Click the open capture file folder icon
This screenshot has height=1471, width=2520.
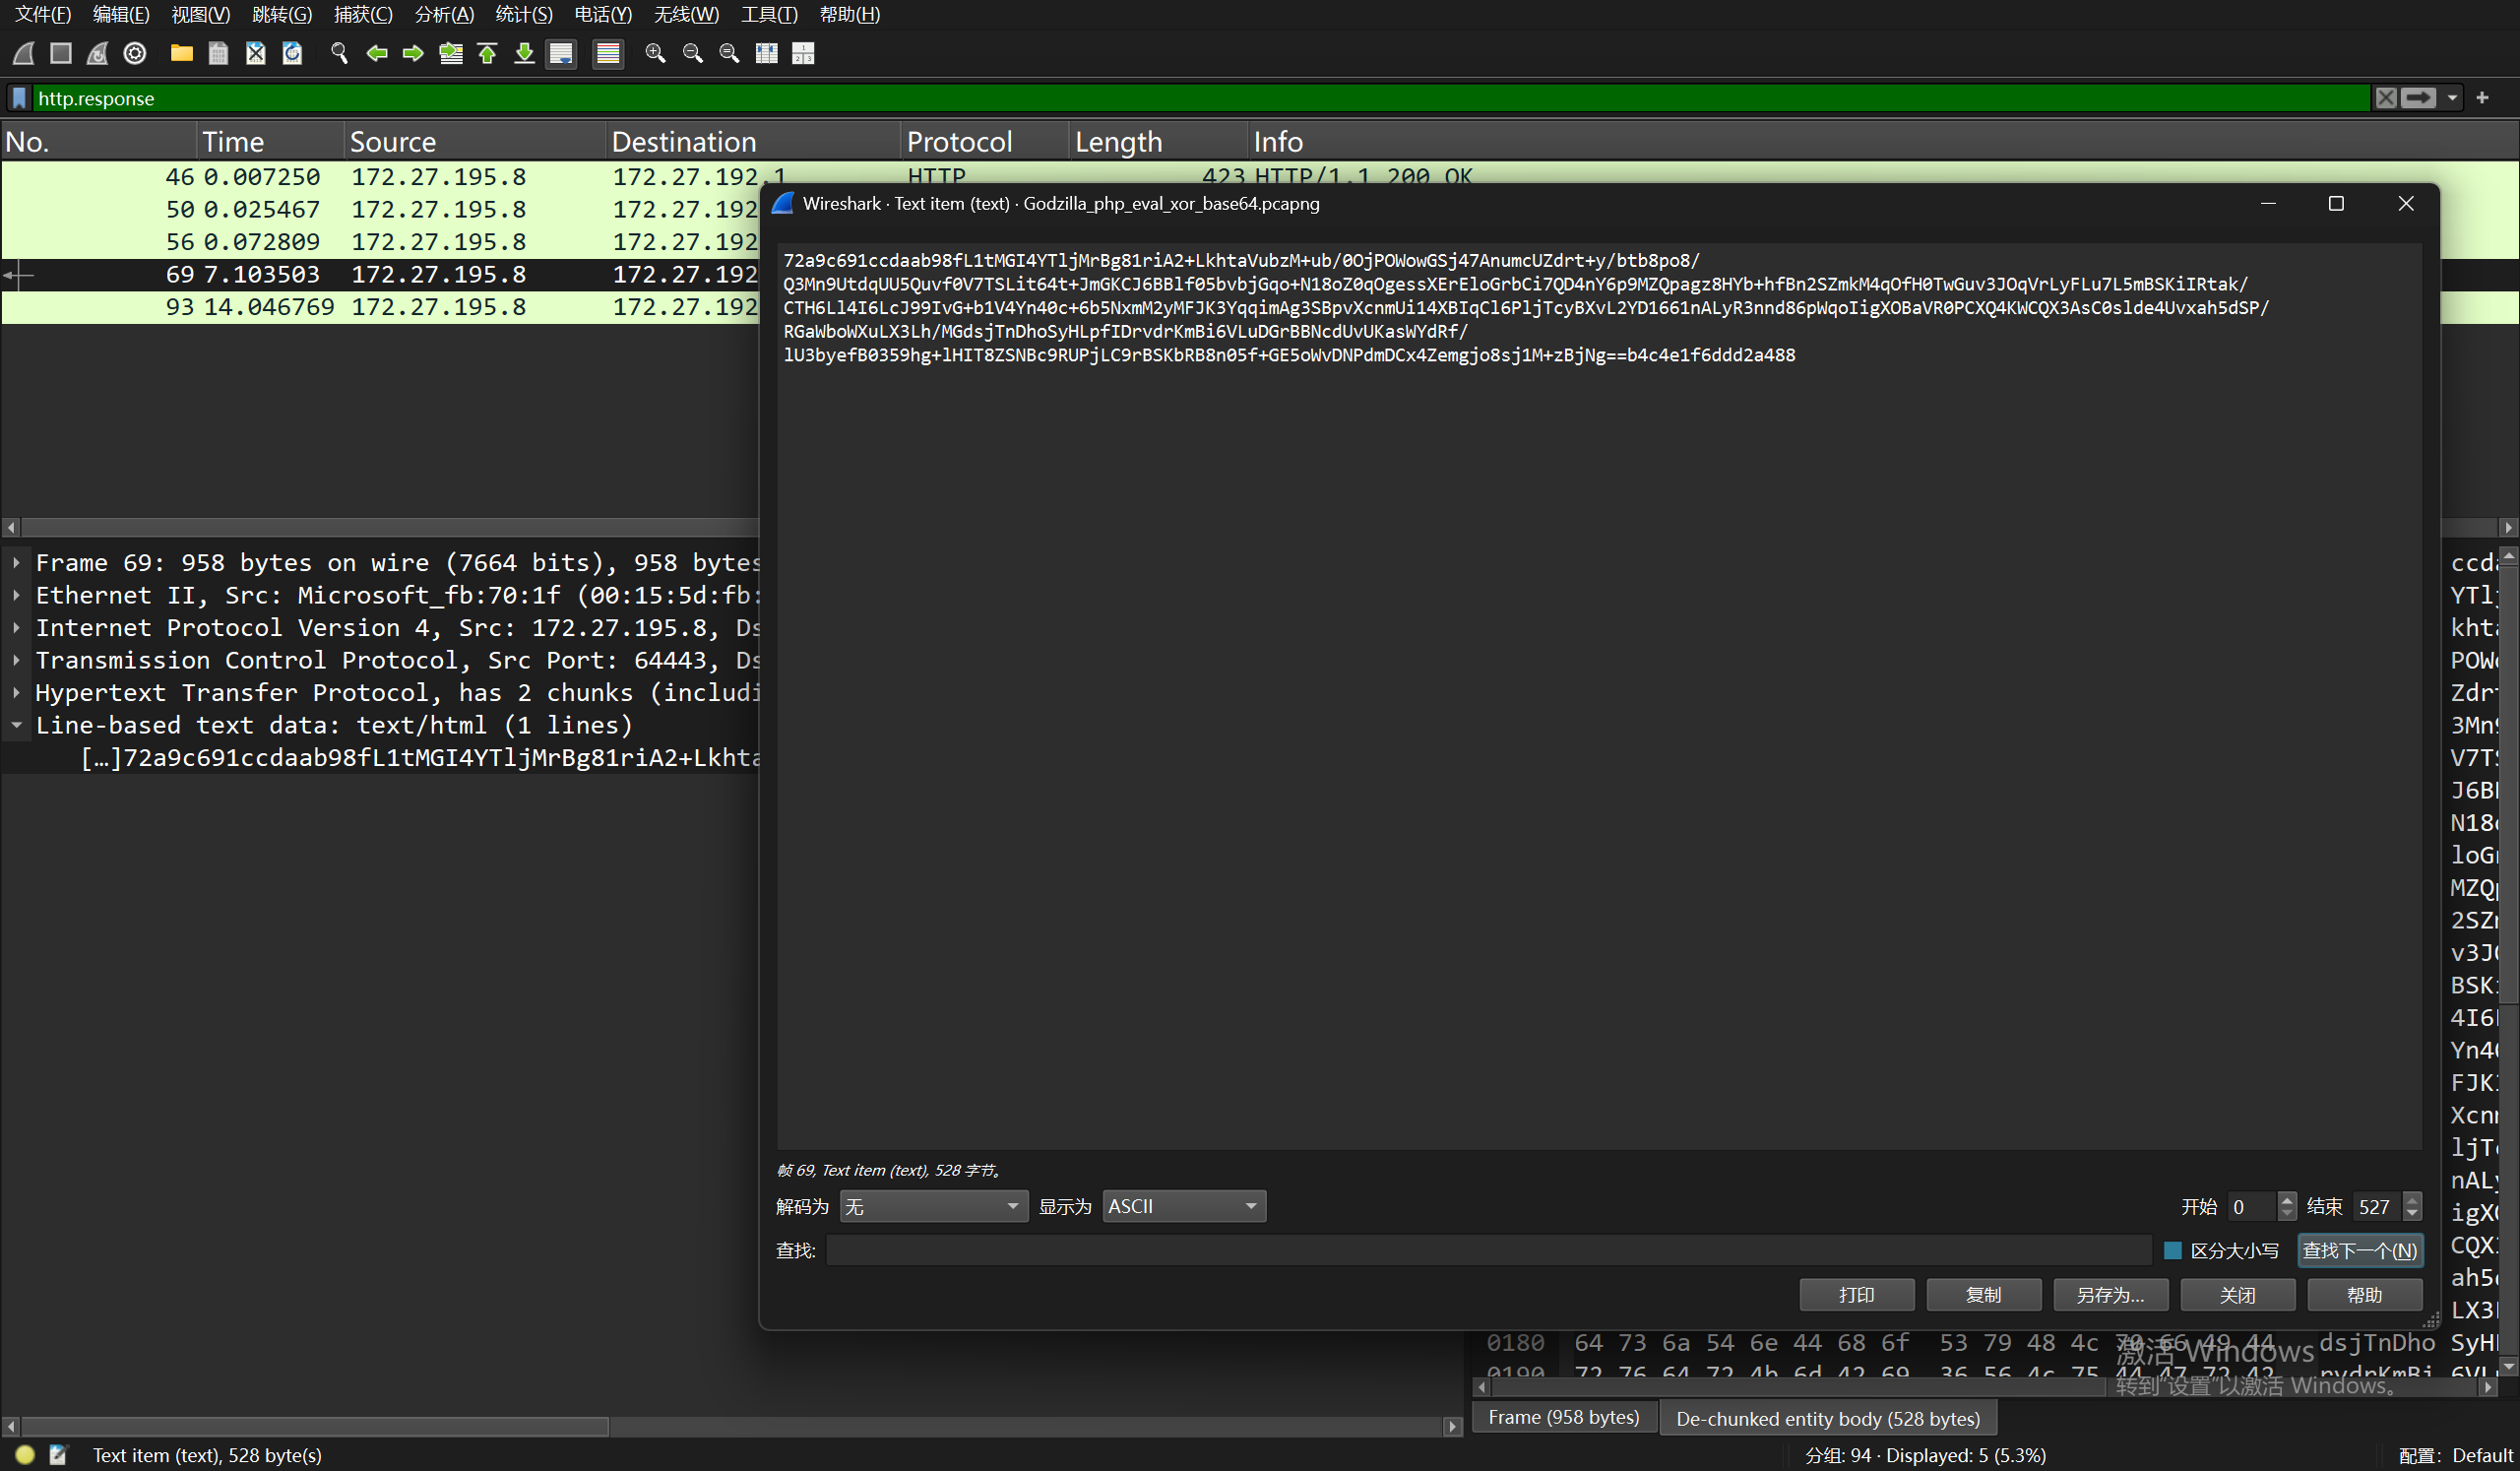click(181, 53)
